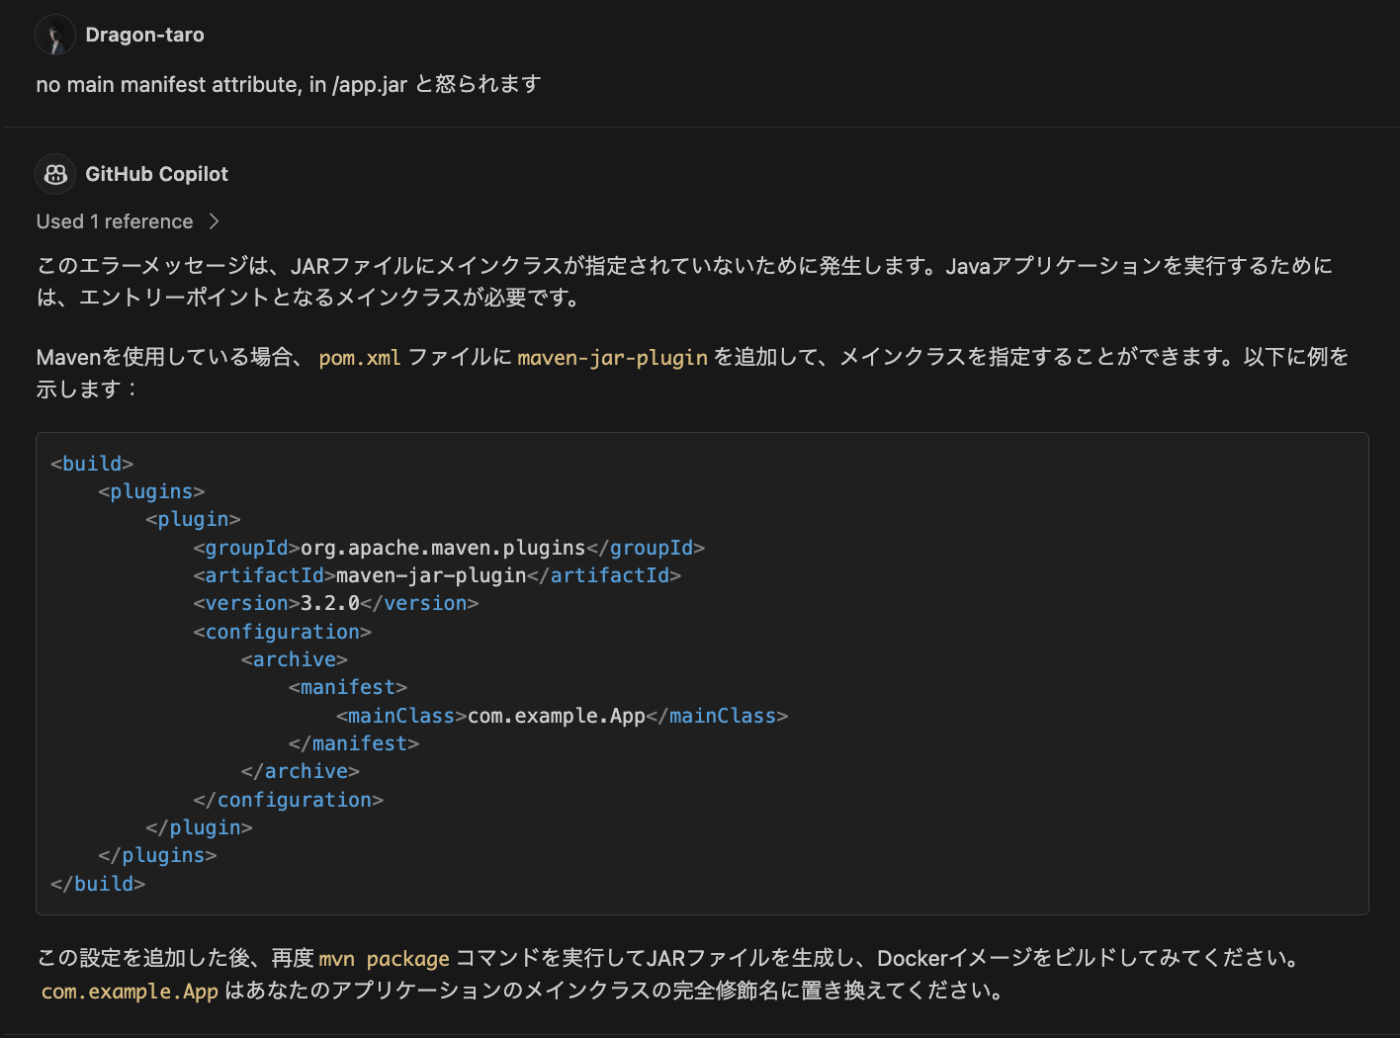Image resolution: width=1400 pixels, height=1038 pixels.
Task: Click the opening <plugin> tag line
Action: click(x=193, y=520)
